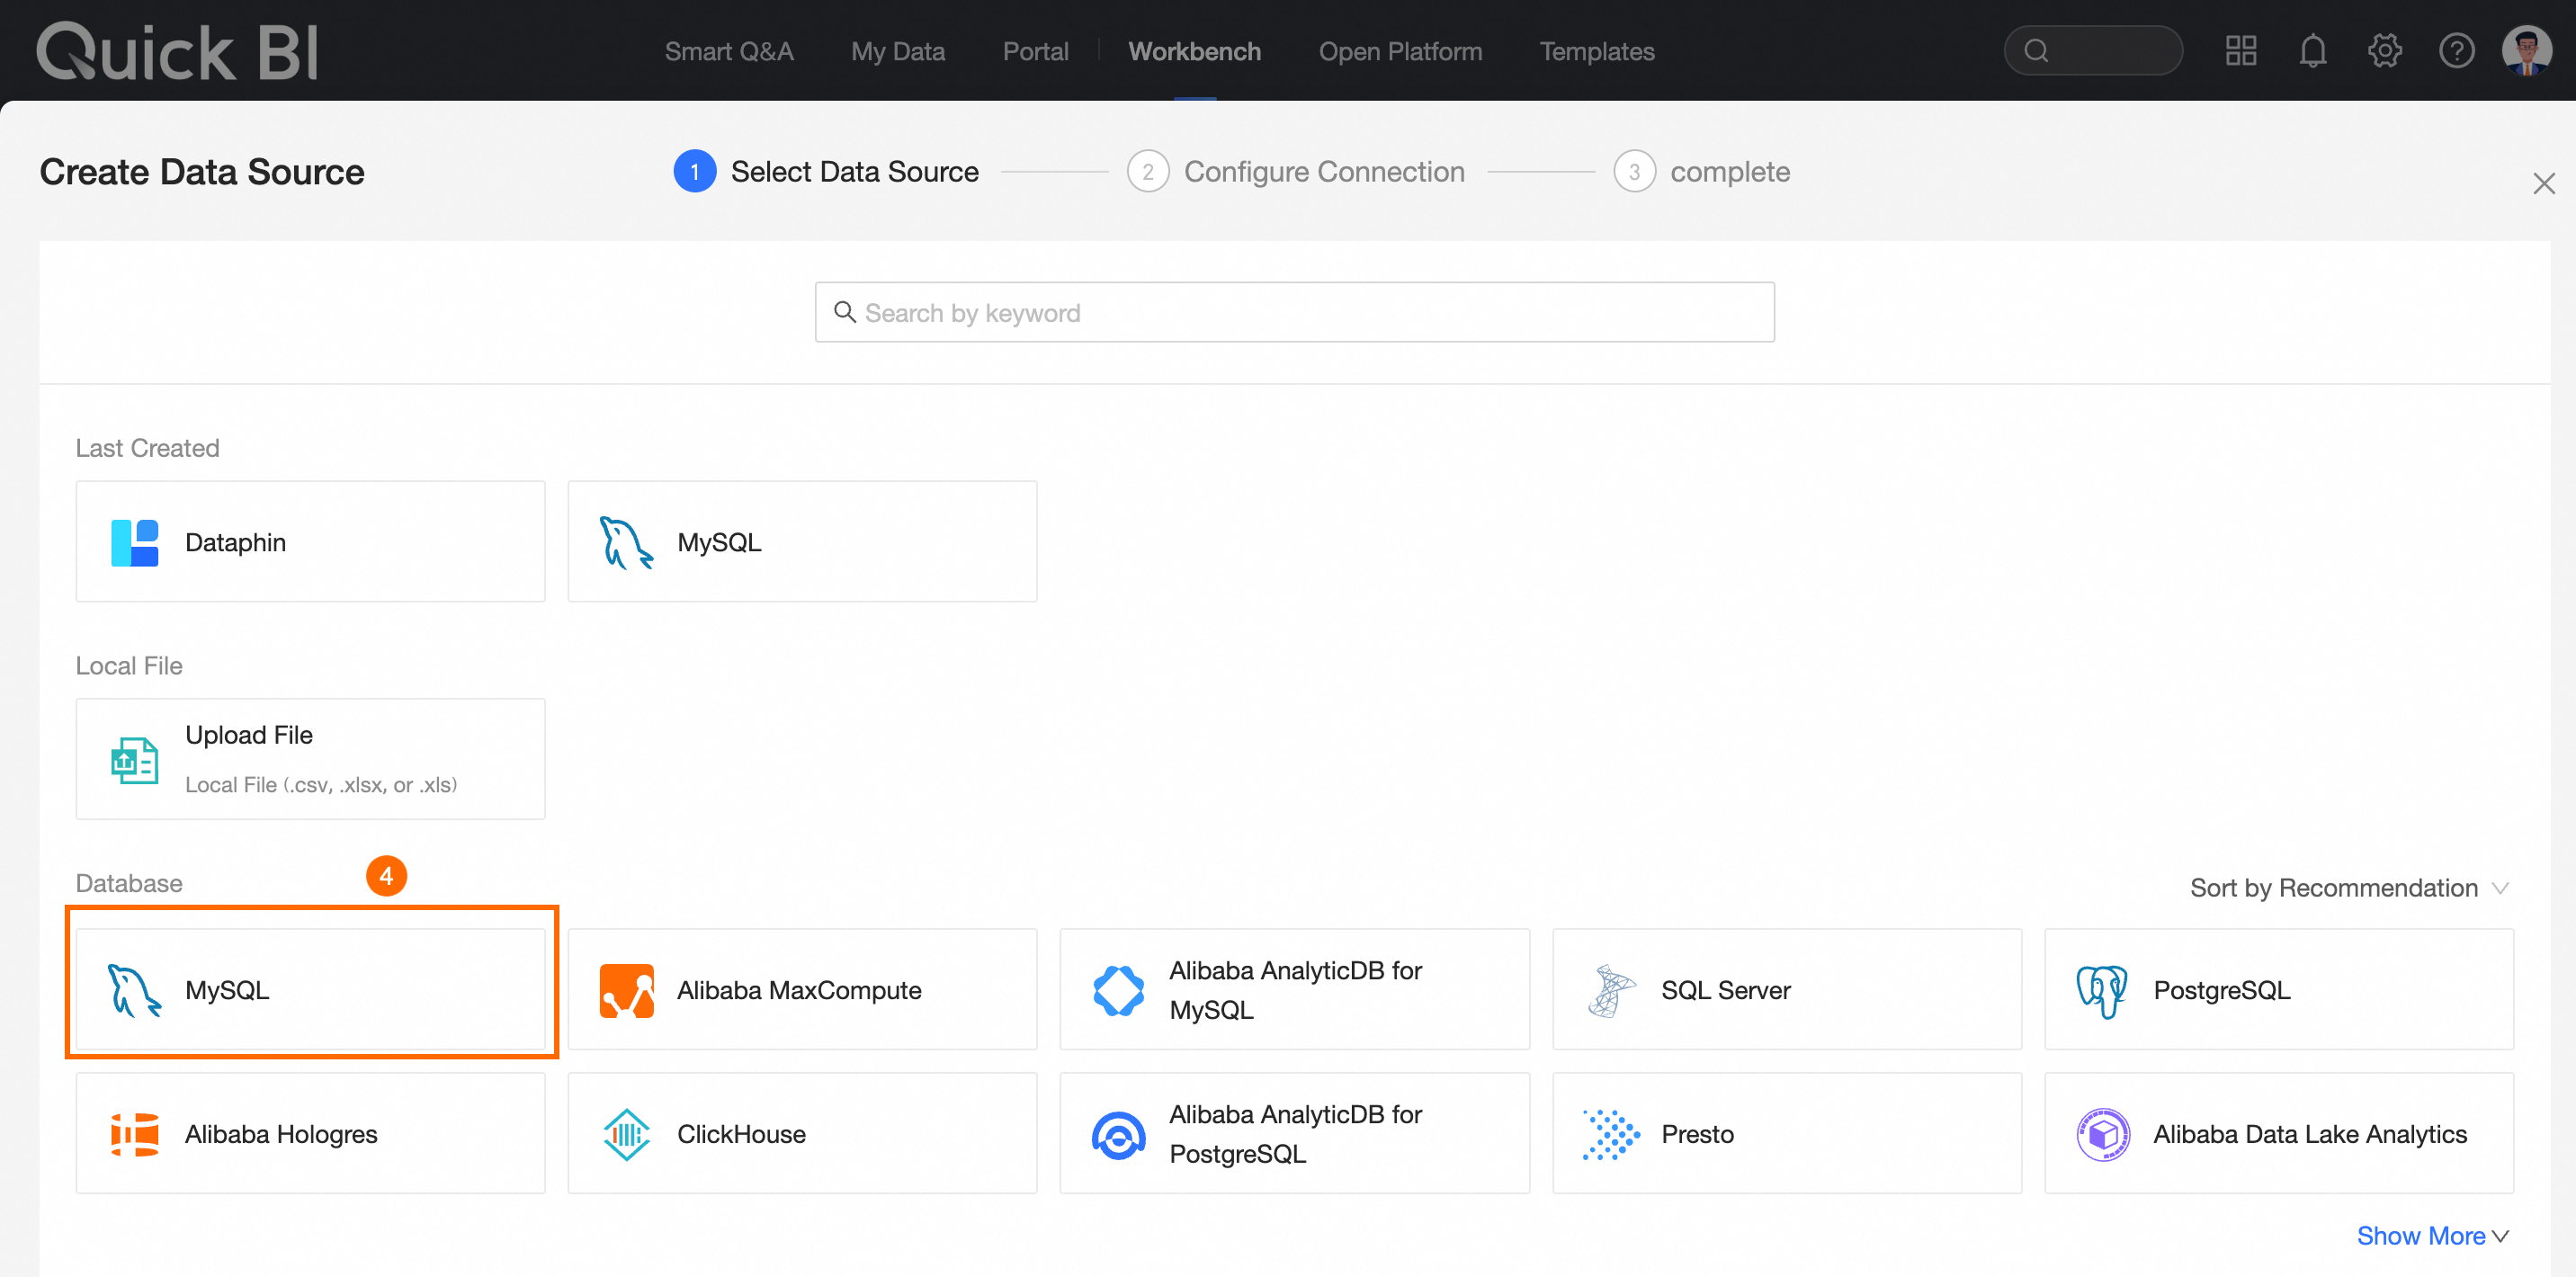Image resolution: width=2576 pixels, height=1277 pixels.
Task: Select the Dataphin data source
Action: 310,541
